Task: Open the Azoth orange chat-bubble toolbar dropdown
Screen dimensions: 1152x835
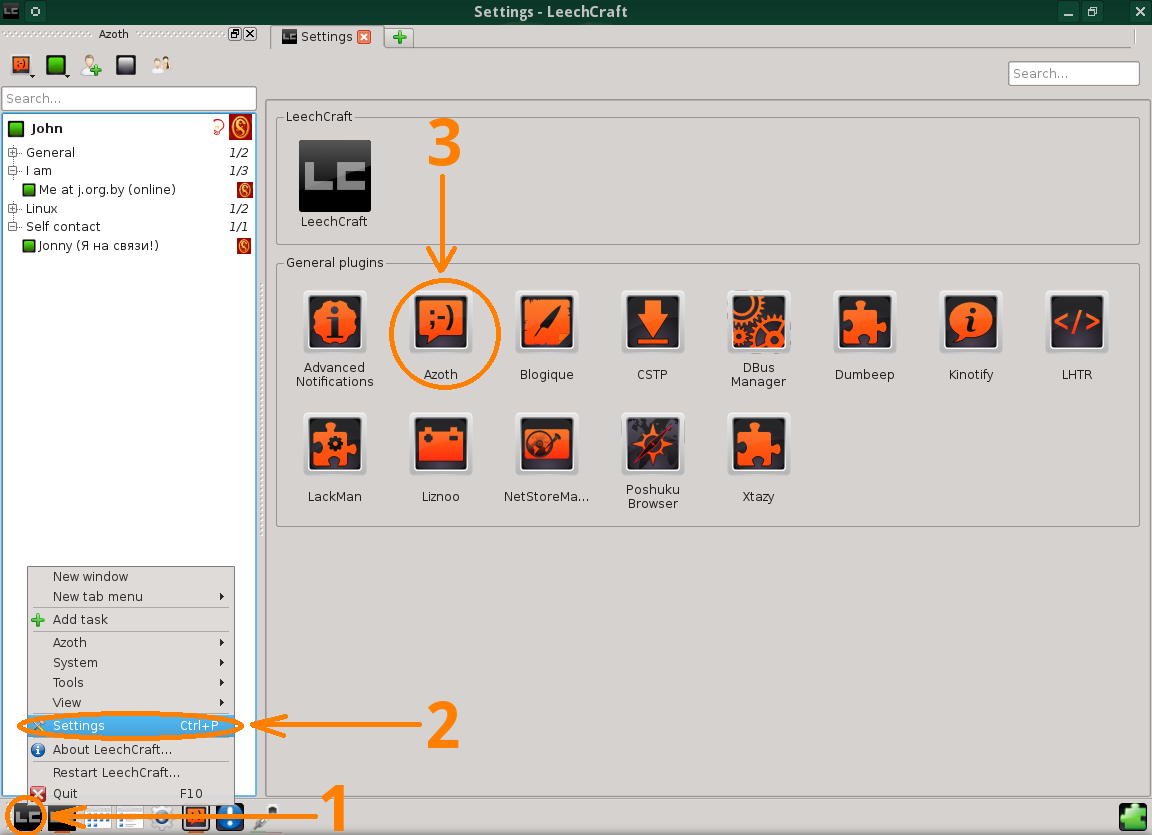Action: point(22,65)
